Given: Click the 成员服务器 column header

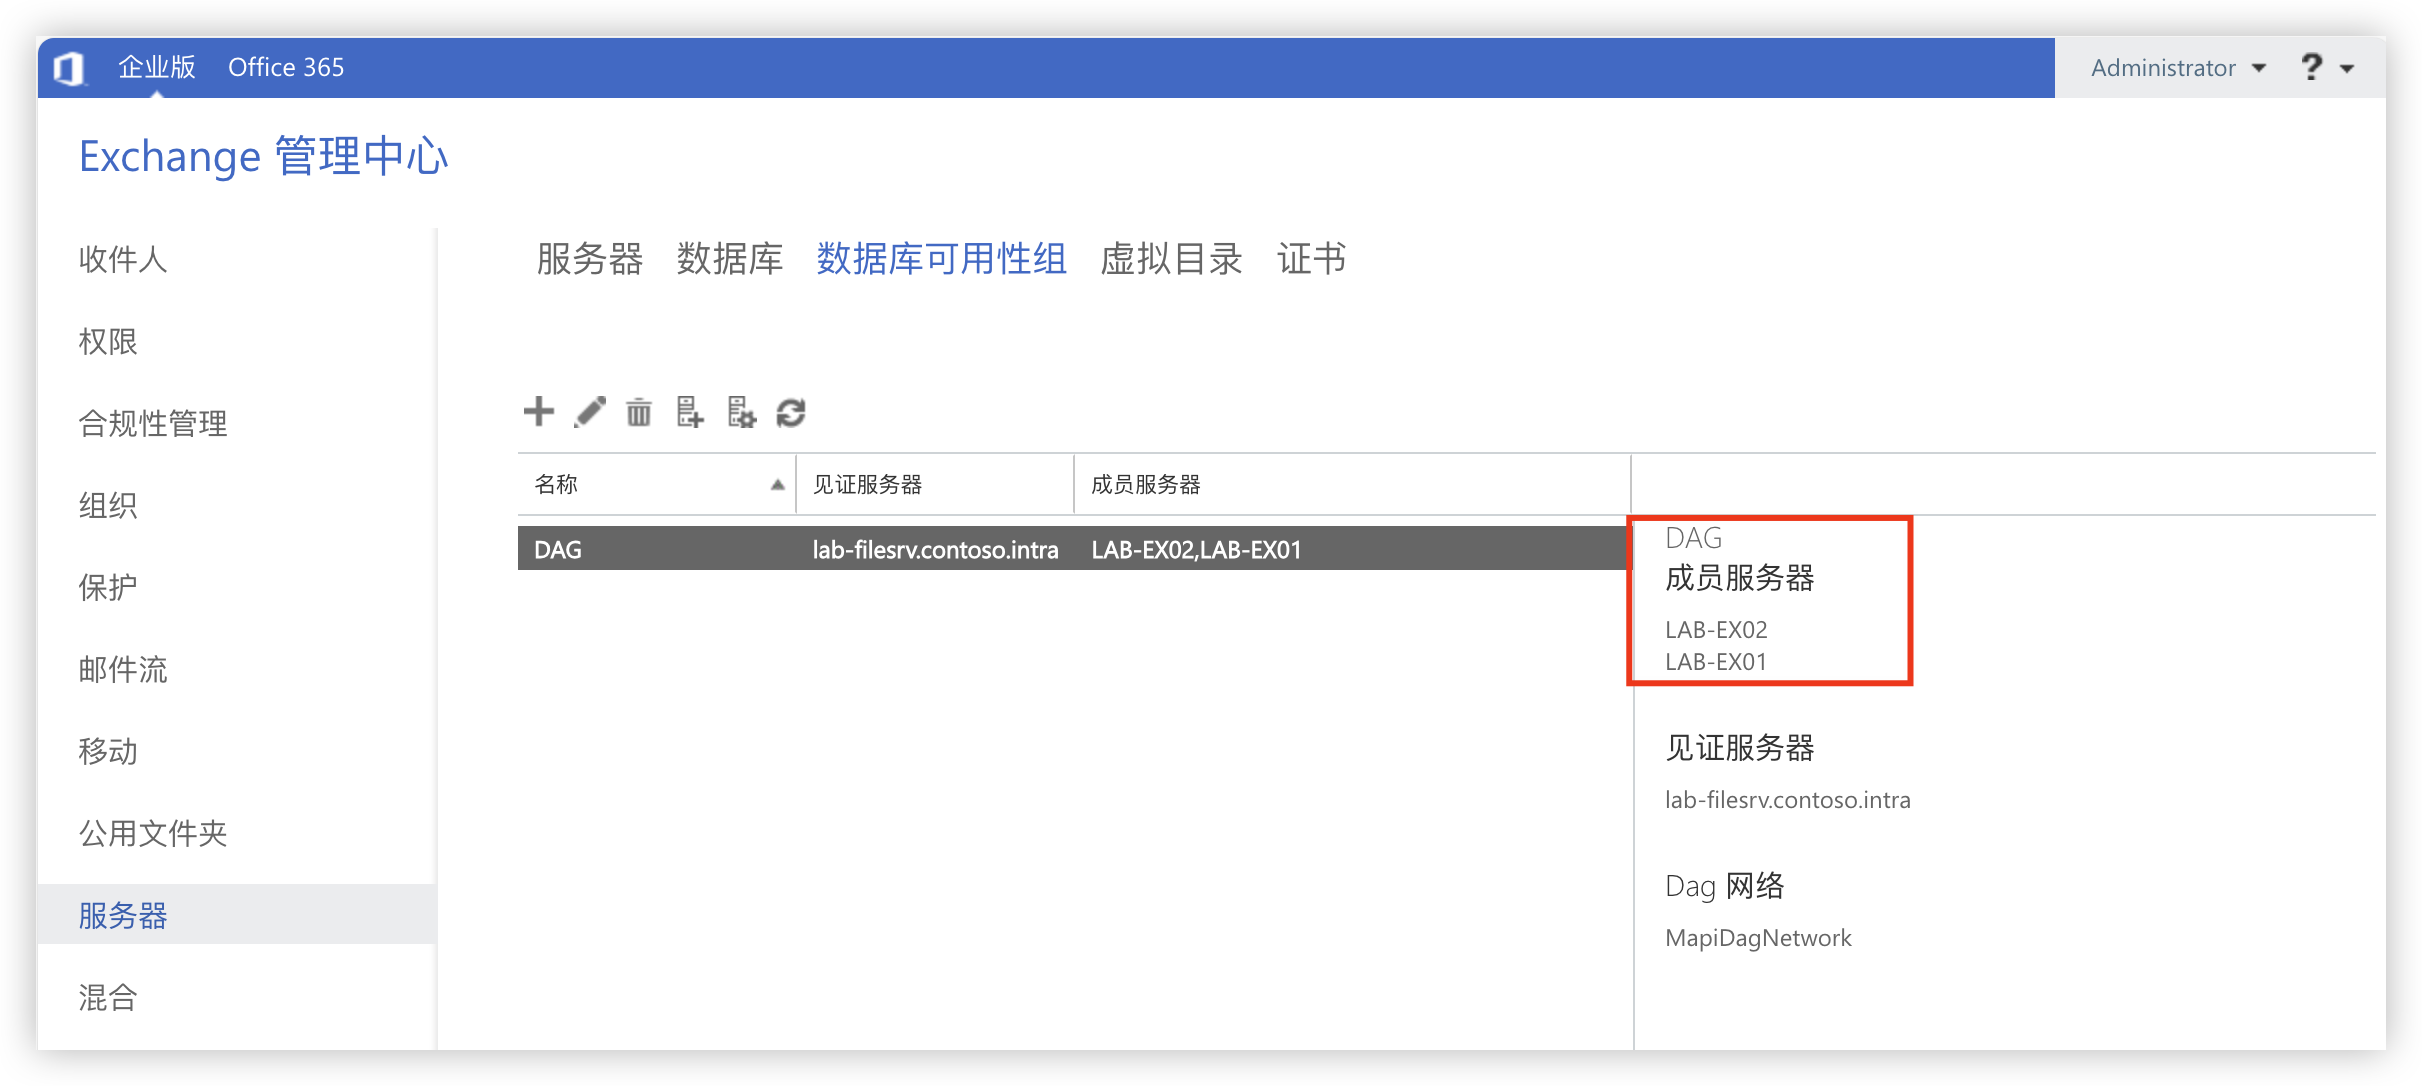Looking at the screenshot, I should click(1352, 484).
